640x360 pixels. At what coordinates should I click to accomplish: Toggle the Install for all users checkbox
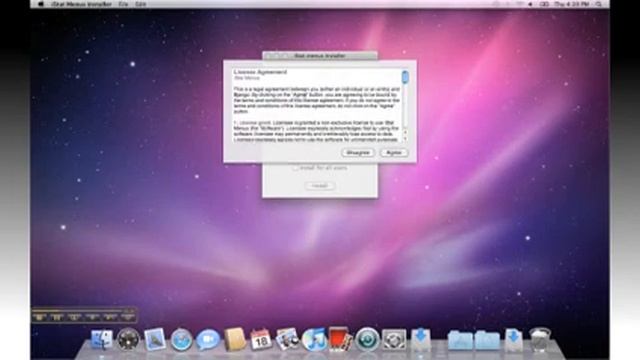[x=295, y=168]
